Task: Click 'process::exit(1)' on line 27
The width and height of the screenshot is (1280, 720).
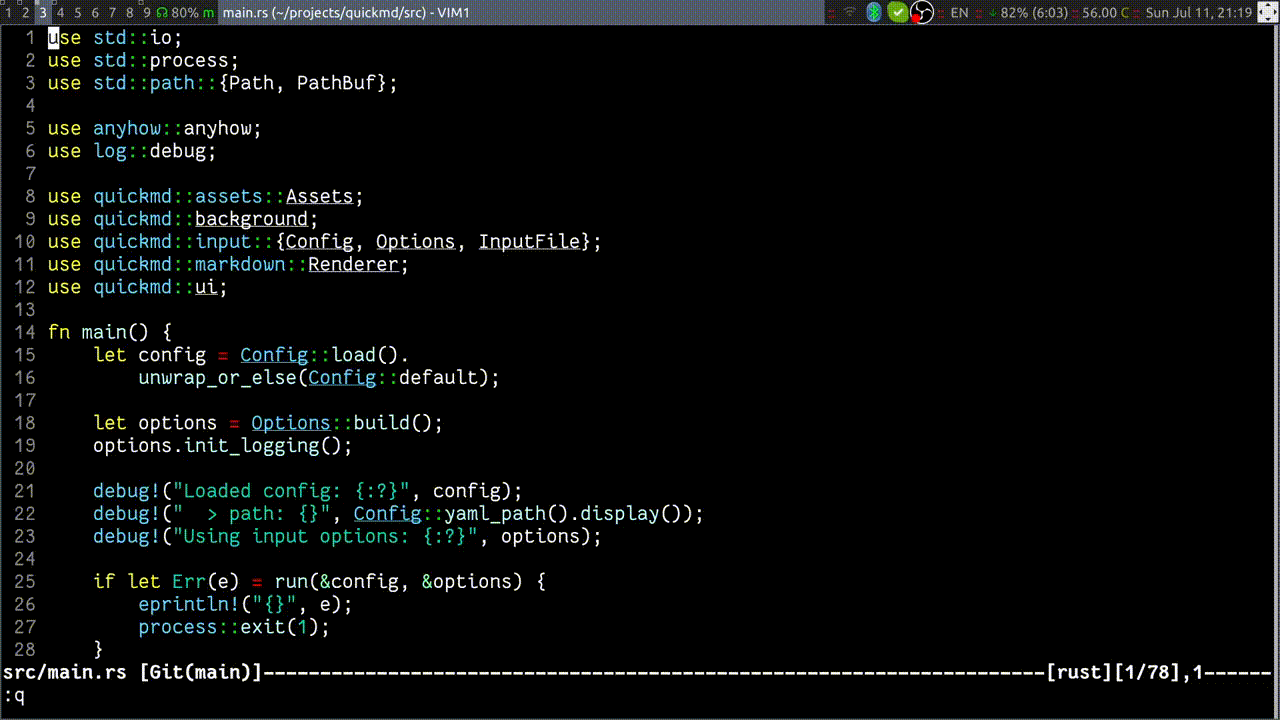Action: coord(228,627)
